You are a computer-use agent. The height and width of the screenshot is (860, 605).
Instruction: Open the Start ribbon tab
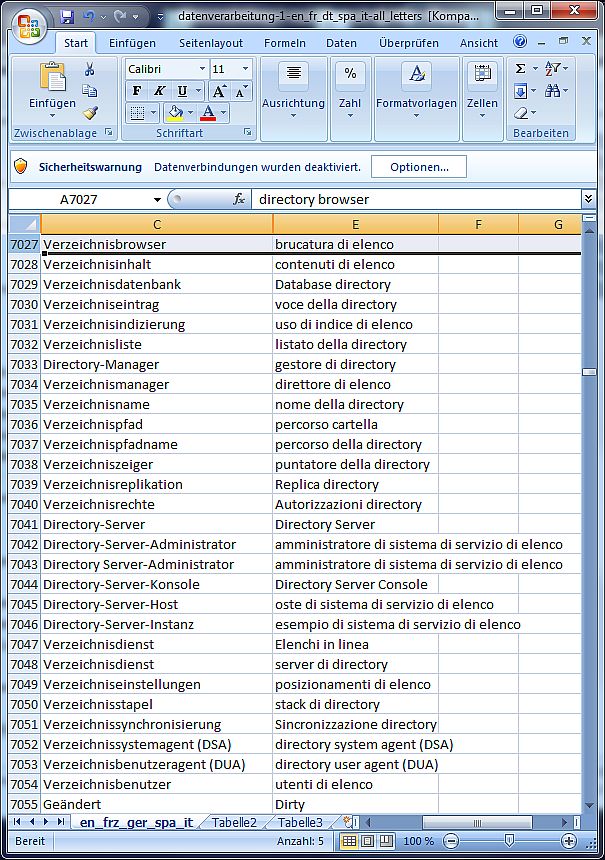[76, 43]
